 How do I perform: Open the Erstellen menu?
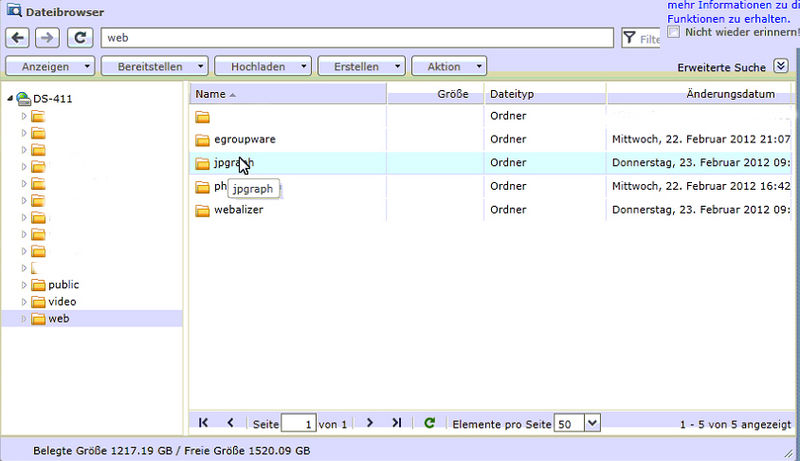pyautogui.click(x=362, y=67)
